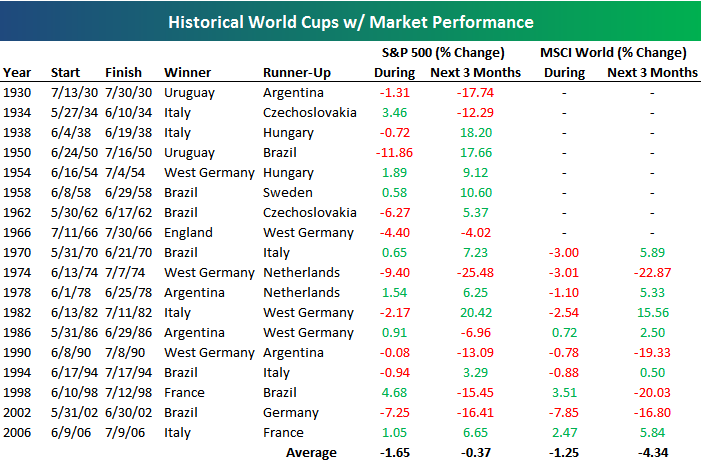701x465 pixels.
Task: Click the 1998 winner France cell
Action: [x=184, y=393]
